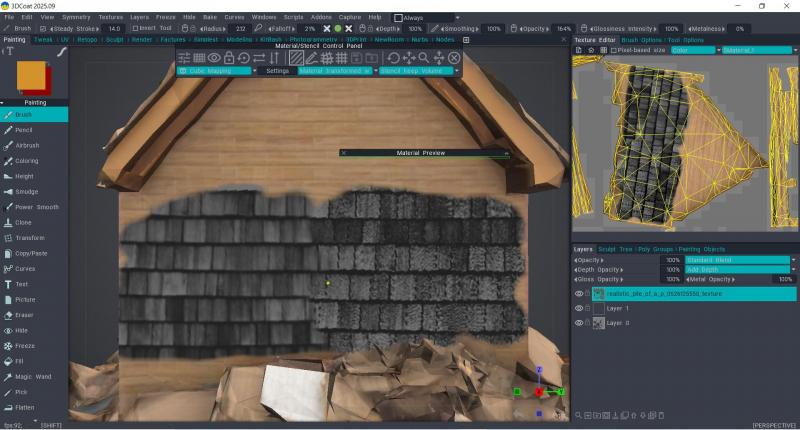Enable the Pixel-based size checkbox
Screen dimensions: 800x430
(616, 49)
